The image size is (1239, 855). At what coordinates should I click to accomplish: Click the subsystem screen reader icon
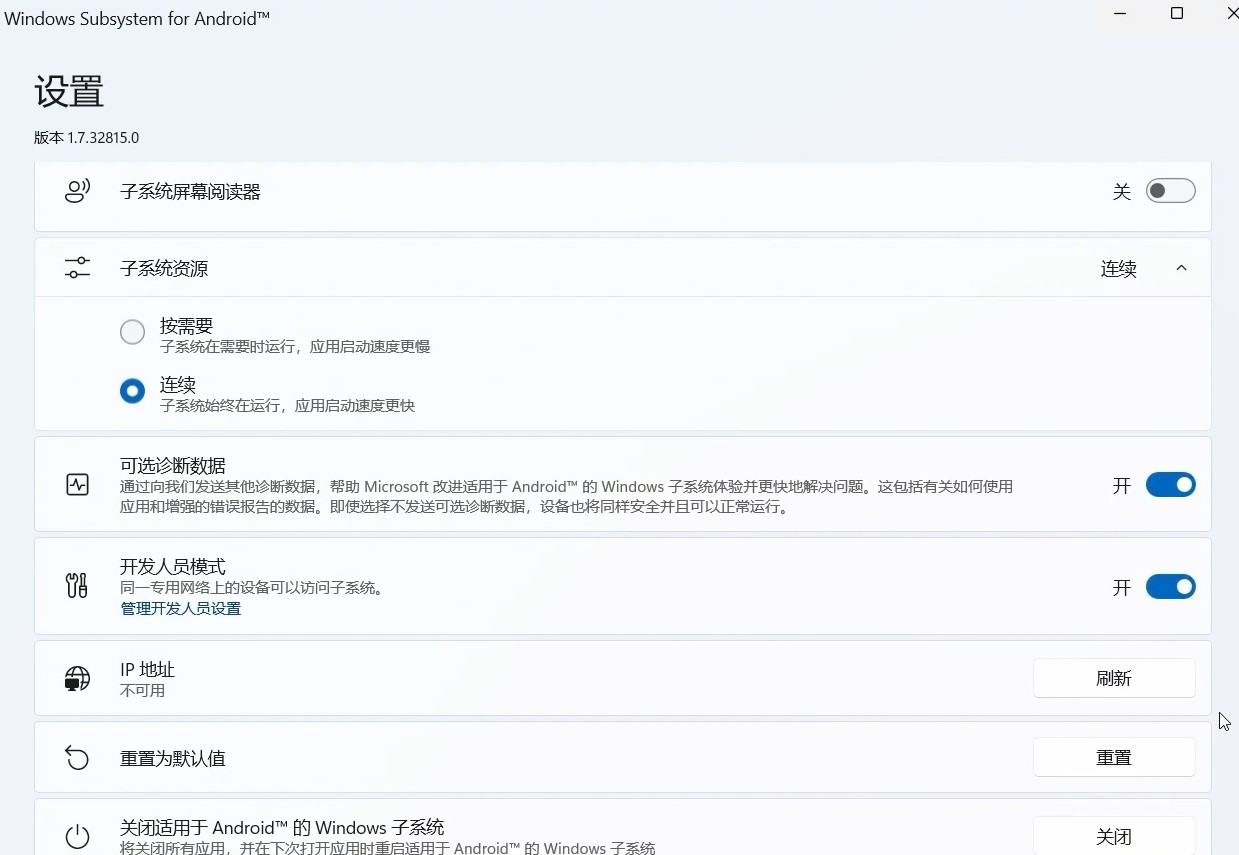[x=77, y=191]
